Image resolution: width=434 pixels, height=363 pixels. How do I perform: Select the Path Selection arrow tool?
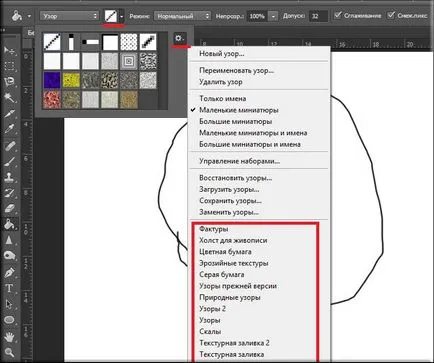[9, 304]
